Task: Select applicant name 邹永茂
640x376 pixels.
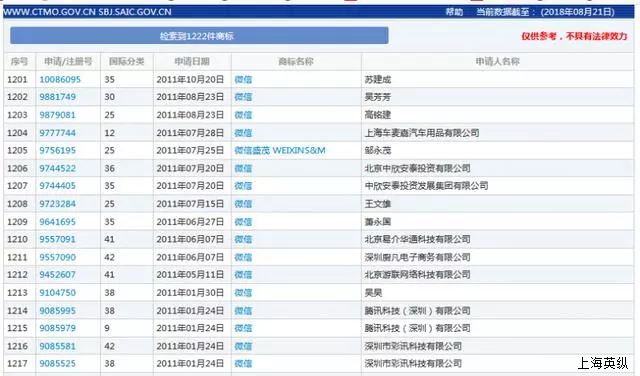Action: pyautogui.click(x=378, y=151)
